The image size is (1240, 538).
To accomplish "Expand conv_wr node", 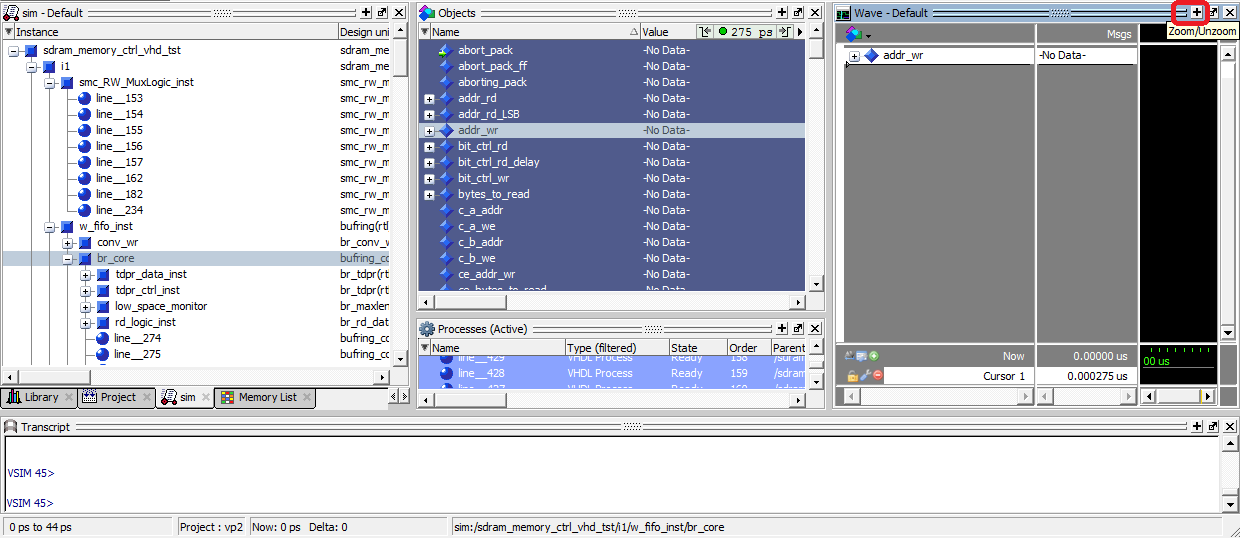I will tap(68, 242).
